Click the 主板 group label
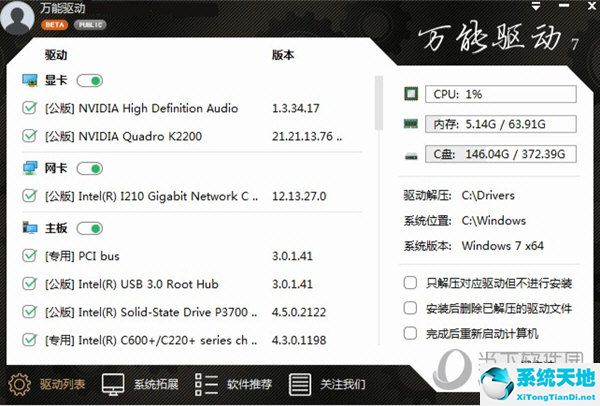Screen dimensions: 600x406 click(x=56, y=228)
